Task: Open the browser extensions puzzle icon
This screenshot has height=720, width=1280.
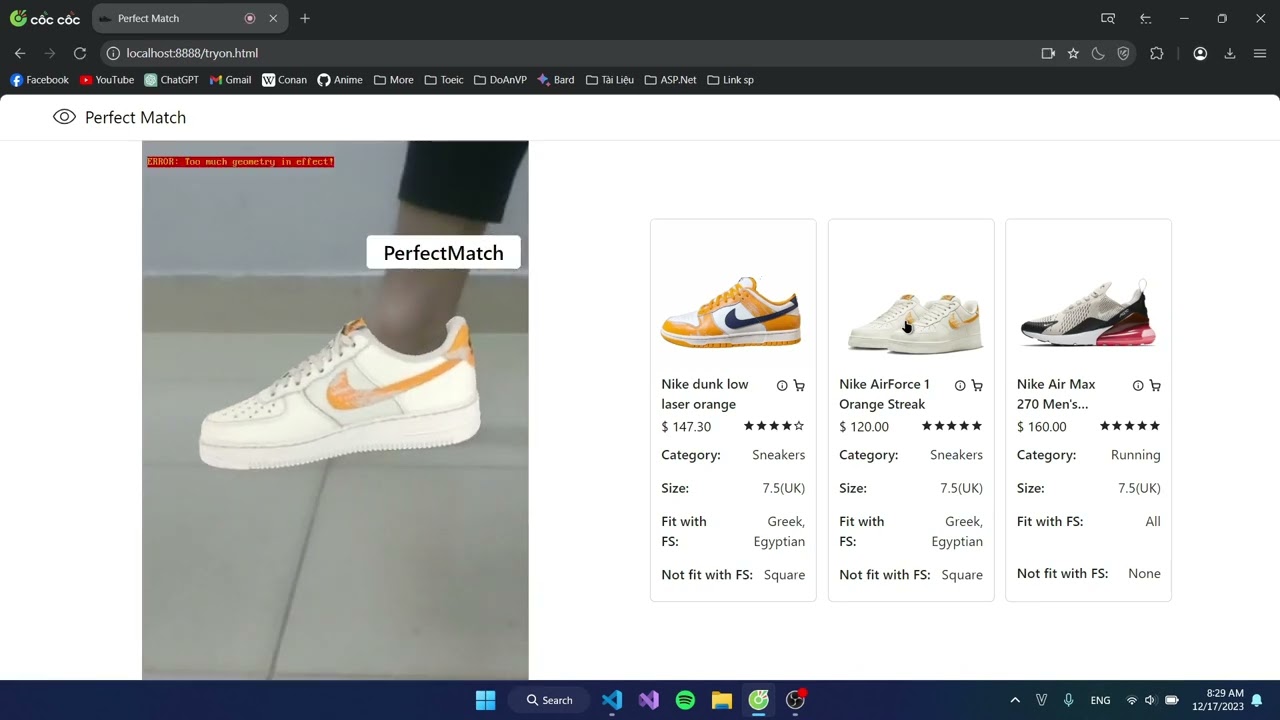Action: [x=1157, y=53]
